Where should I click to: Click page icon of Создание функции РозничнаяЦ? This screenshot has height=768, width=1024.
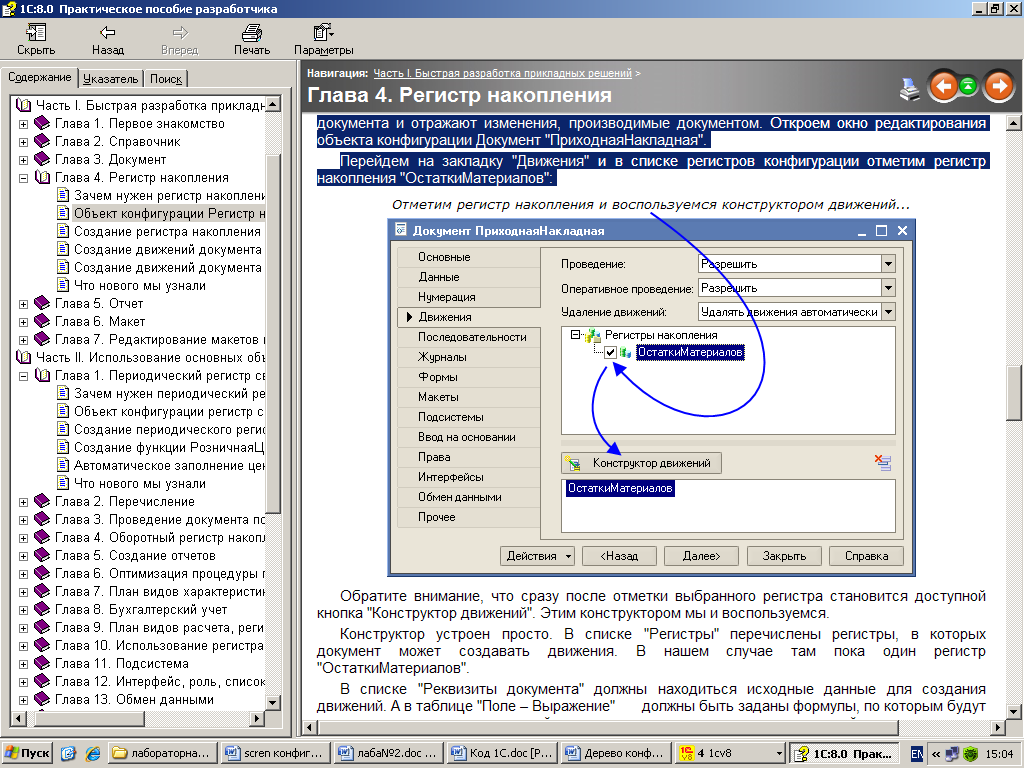(x=63, y=447)
